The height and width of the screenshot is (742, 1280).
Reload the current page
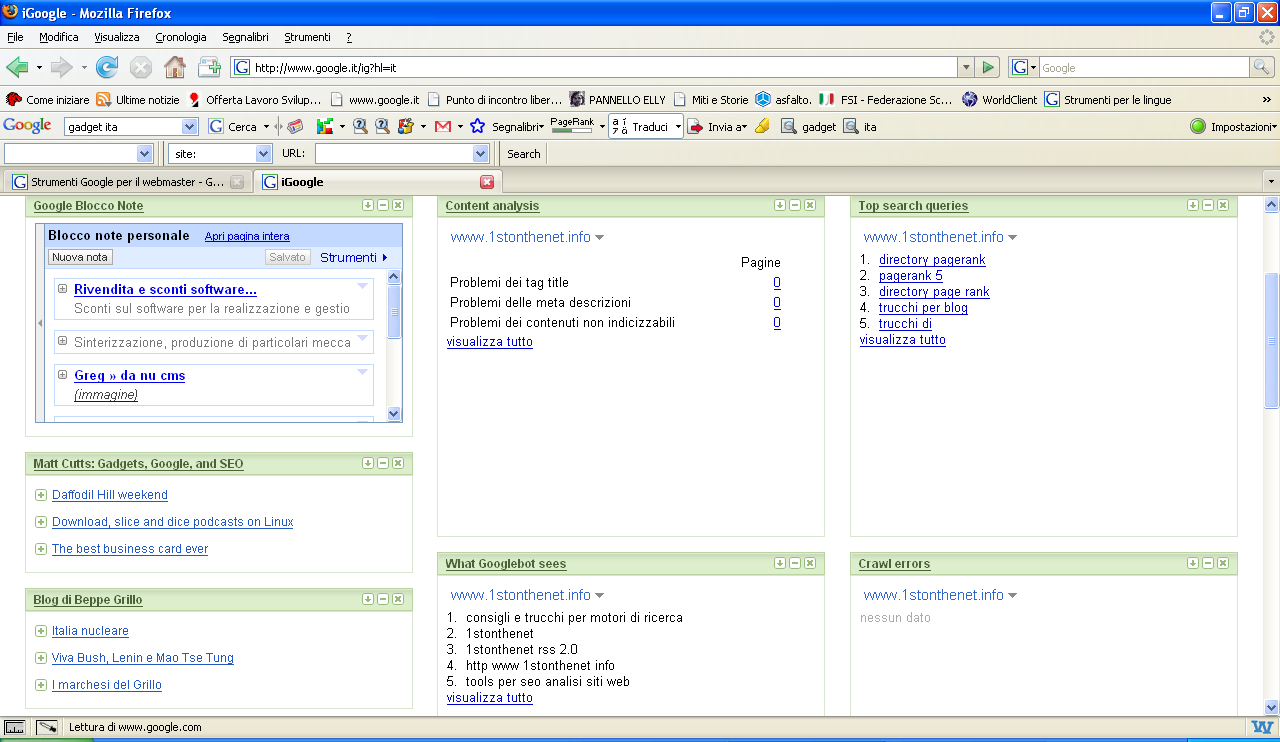(x=107, y=67)
